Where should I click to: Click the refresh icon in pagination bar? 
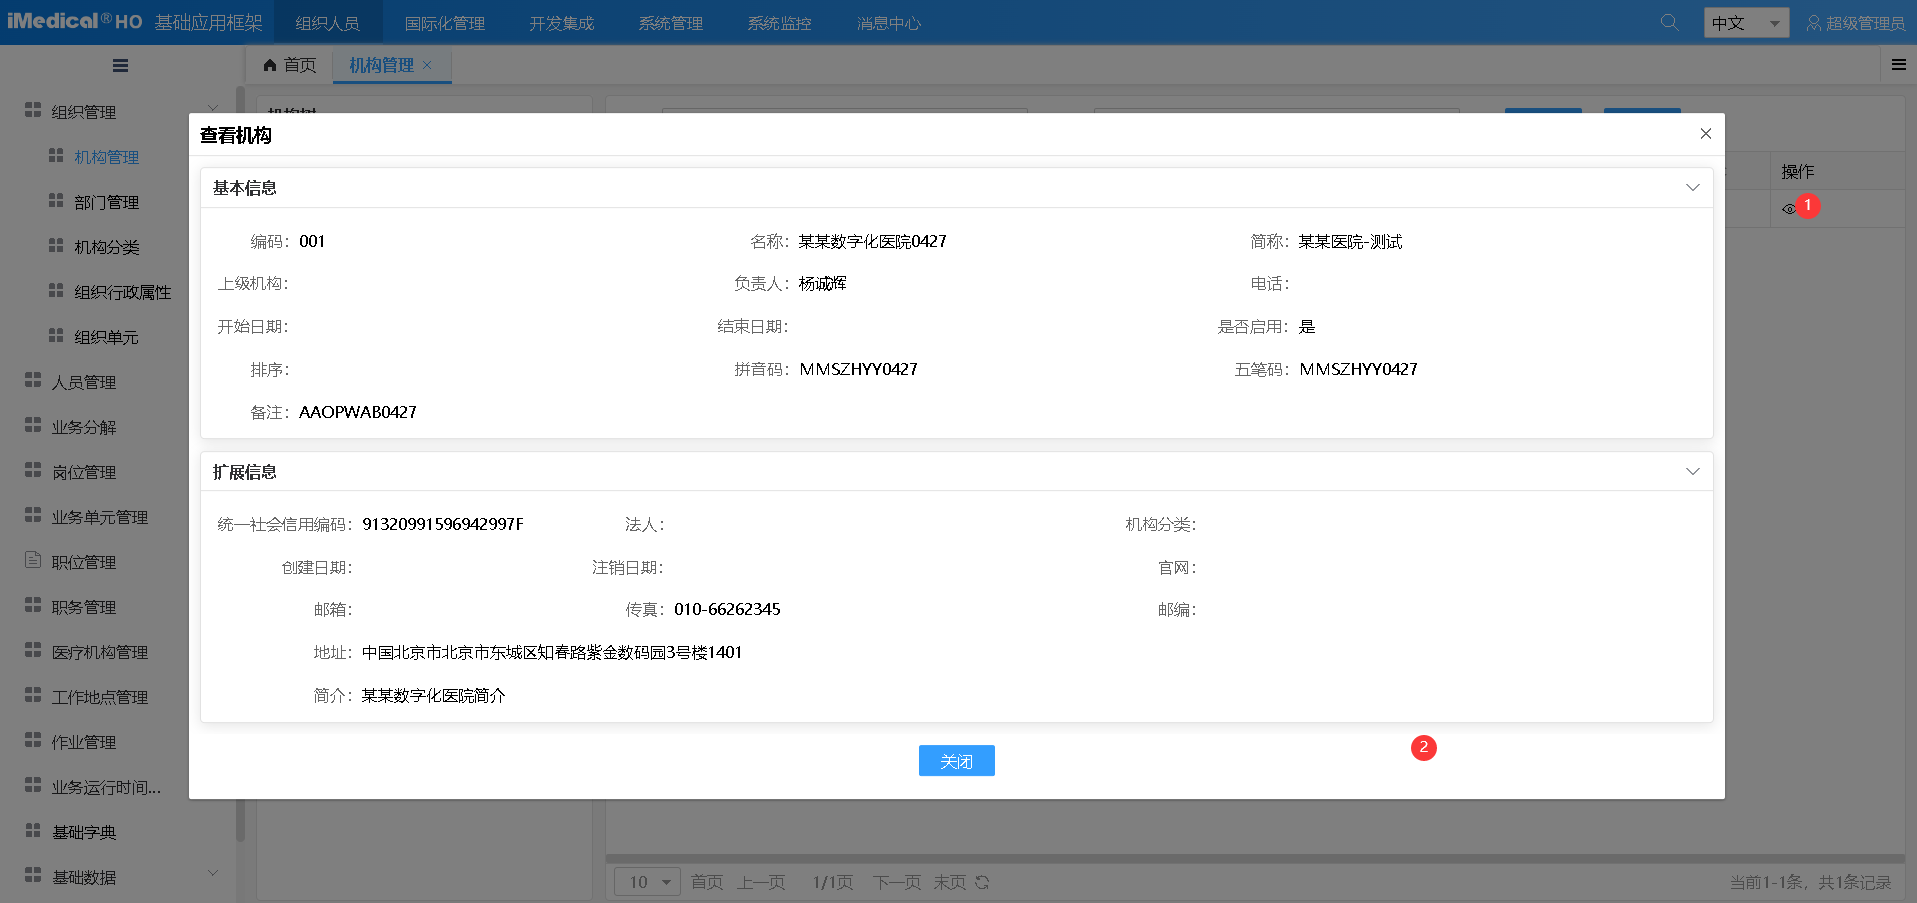coord(982,882)
